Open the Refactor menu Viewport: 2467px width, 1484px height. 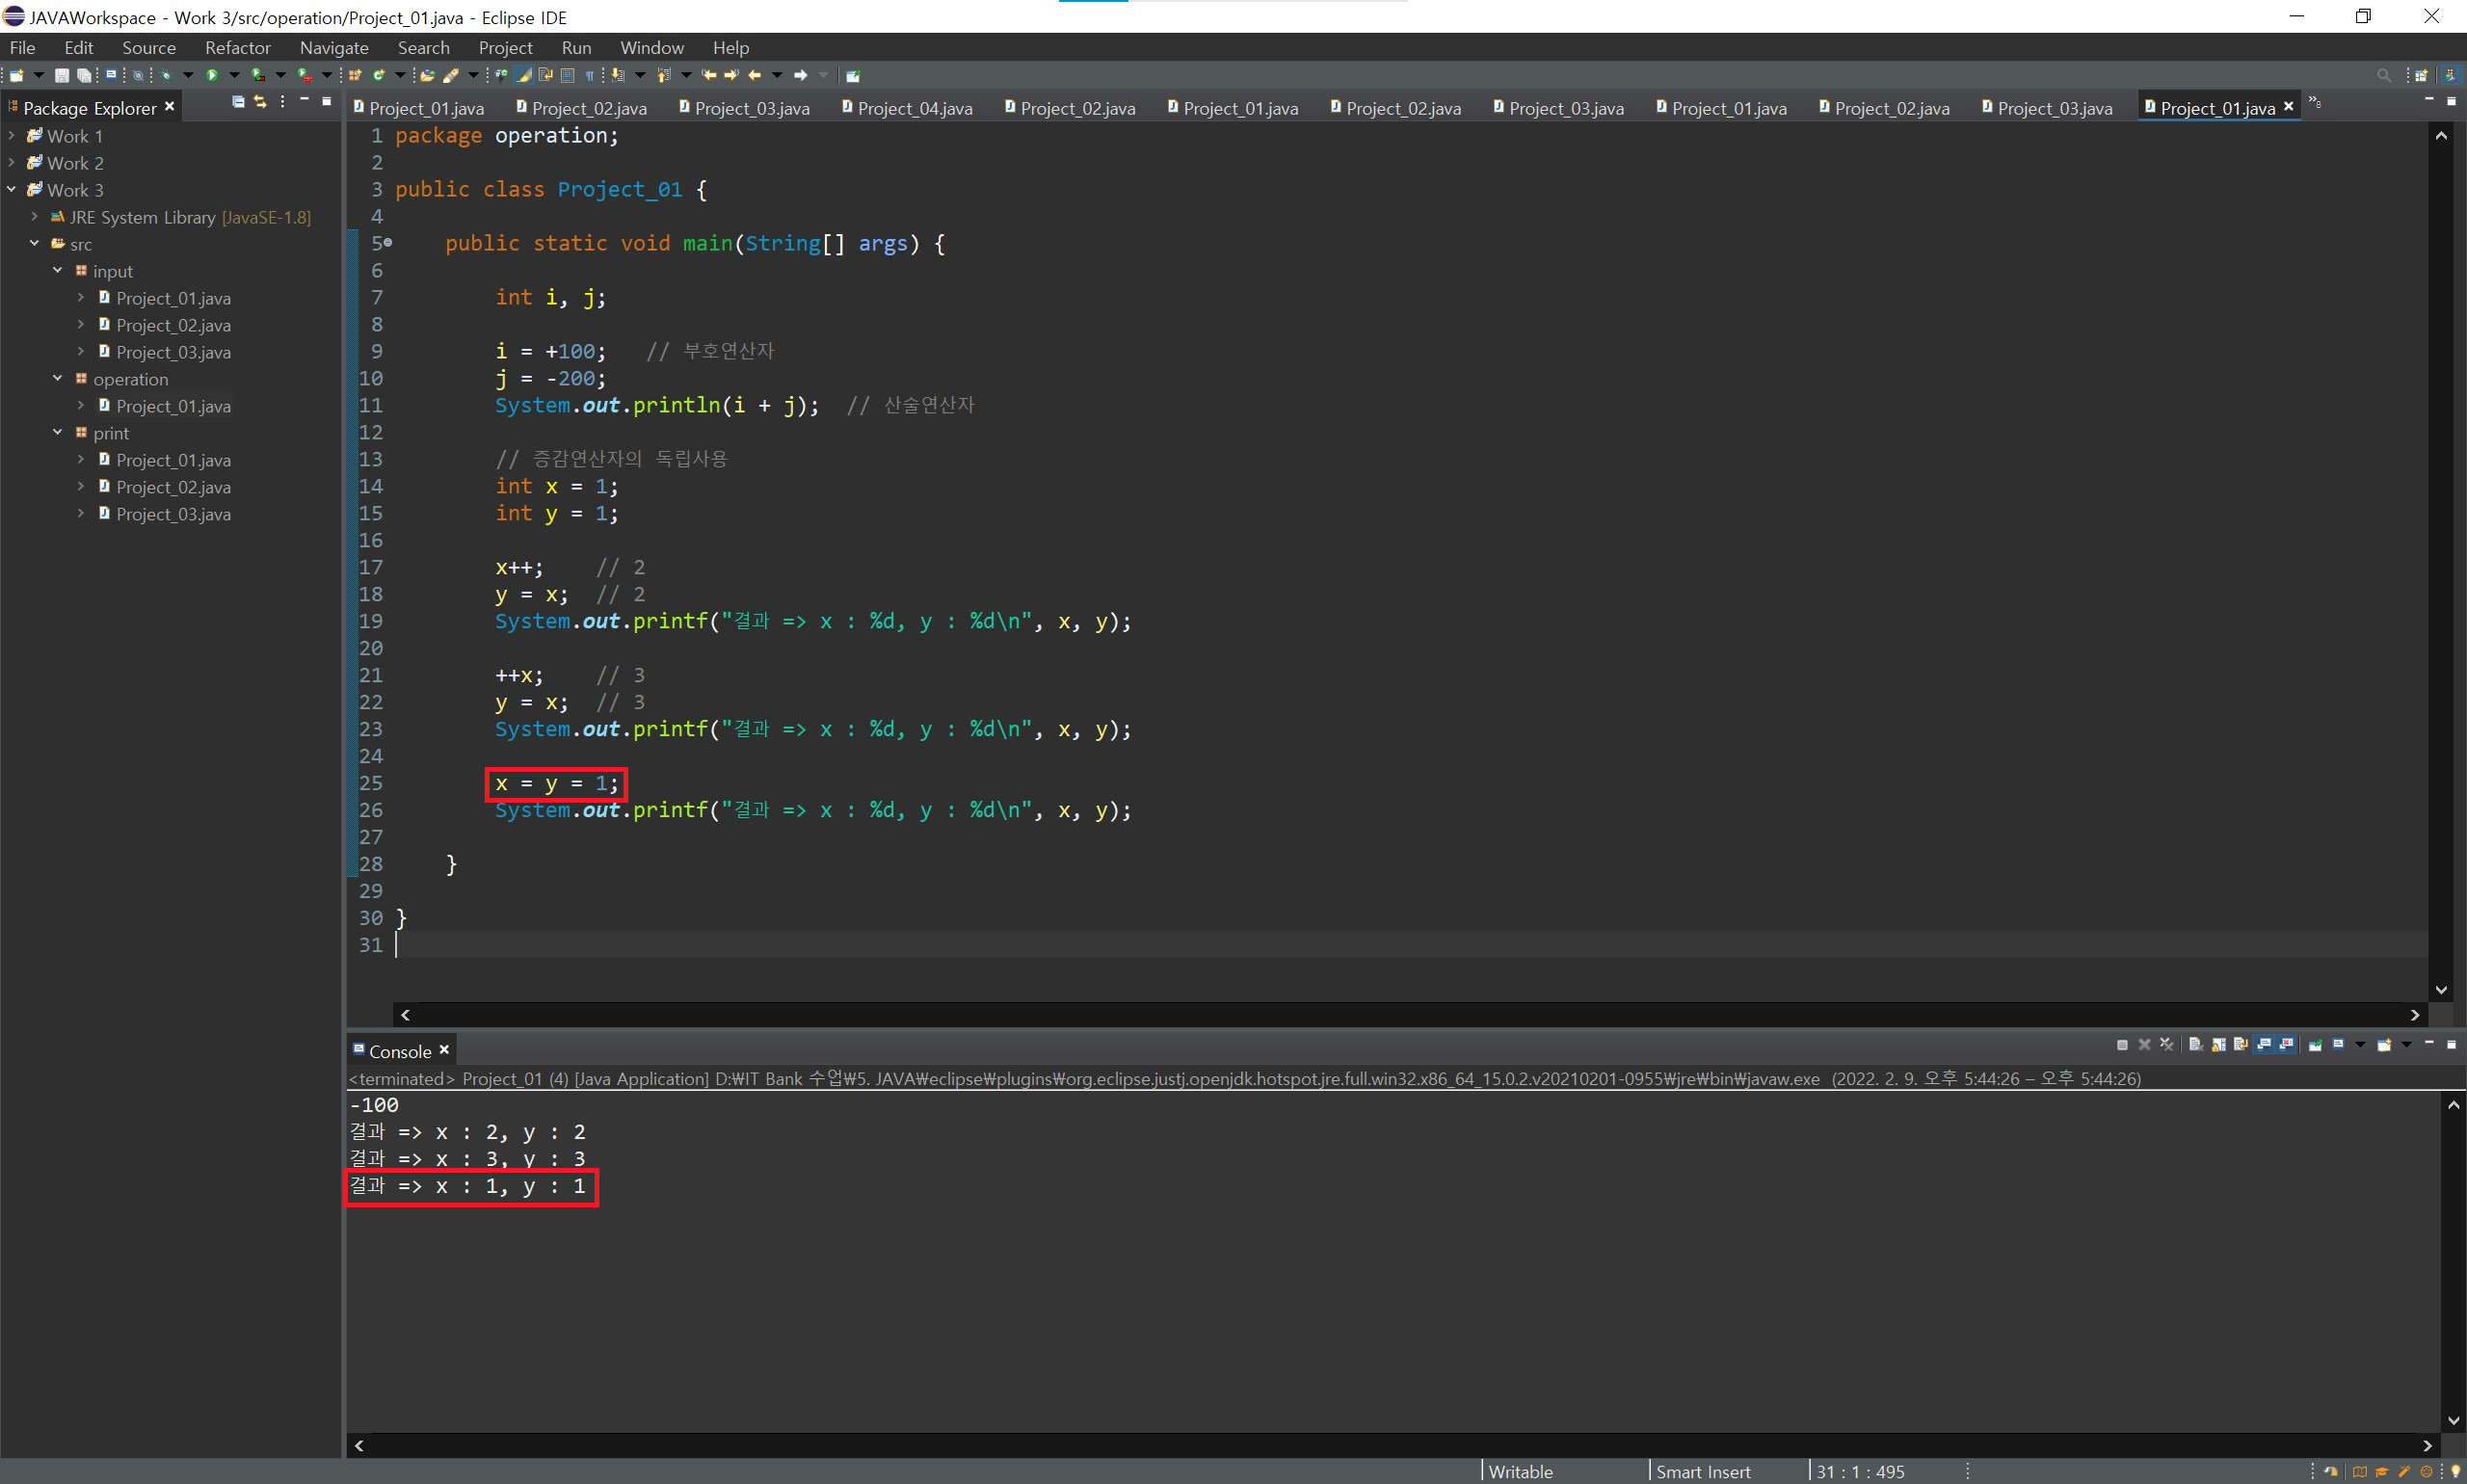tap(237, 47)
